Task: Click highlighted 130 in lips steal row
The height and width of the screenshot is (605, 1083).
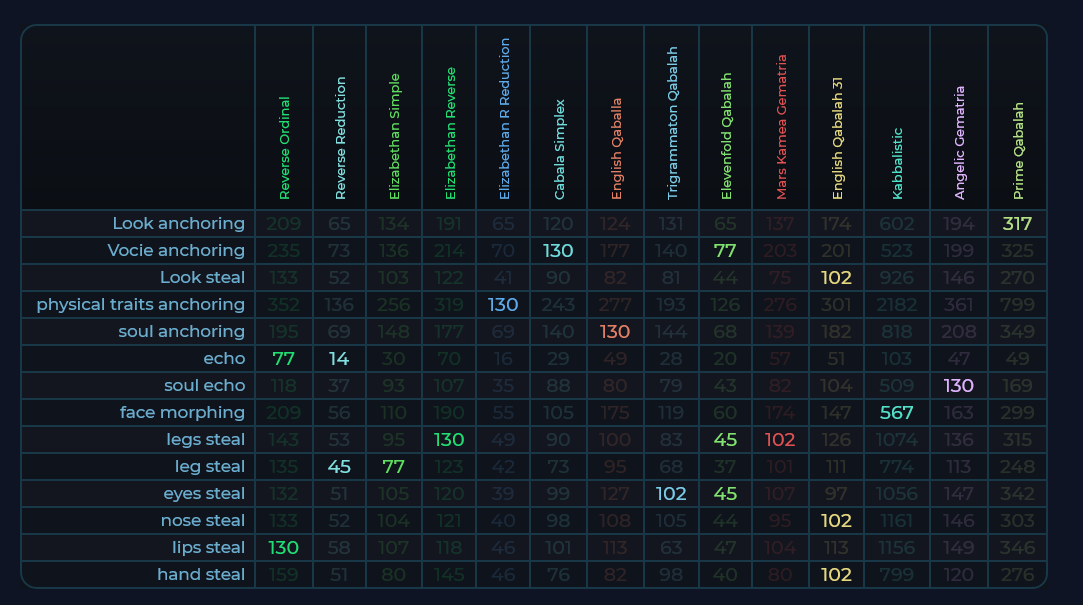Action: click(284, 548)
